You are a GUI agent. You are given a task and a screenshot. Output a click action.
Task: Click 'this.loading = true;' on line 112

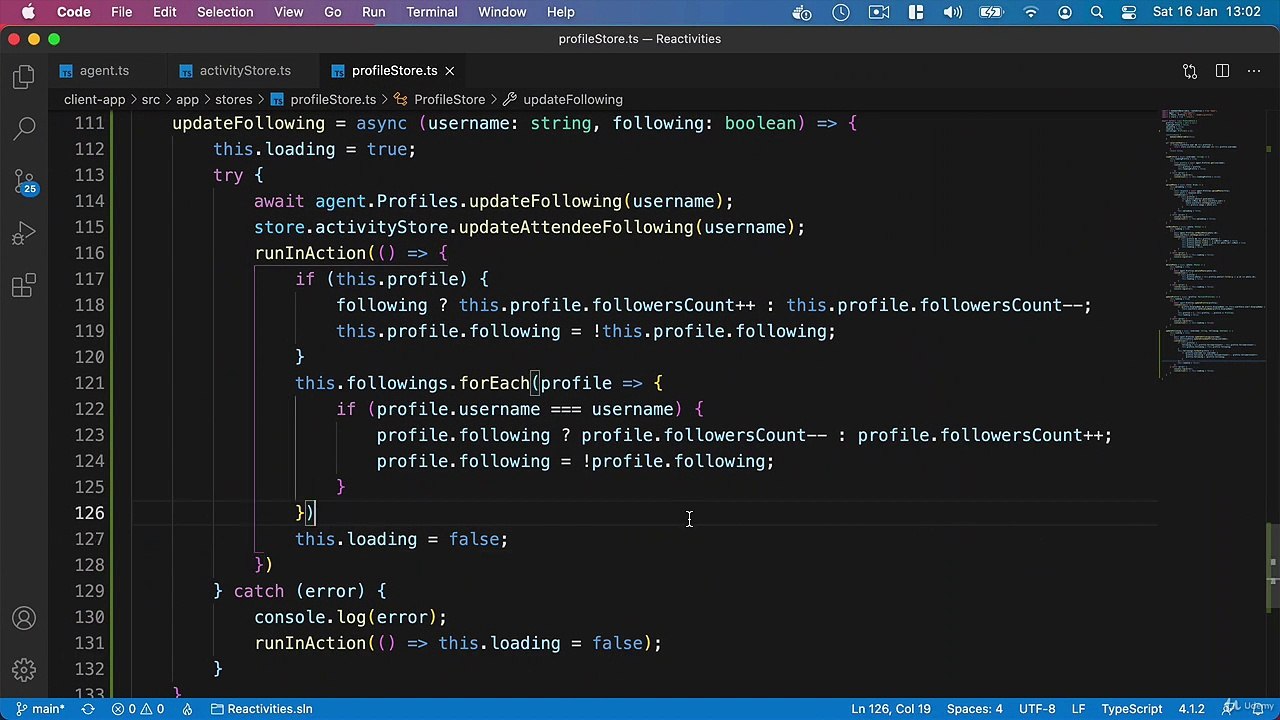pyautogui.click(x=314, y=149)
